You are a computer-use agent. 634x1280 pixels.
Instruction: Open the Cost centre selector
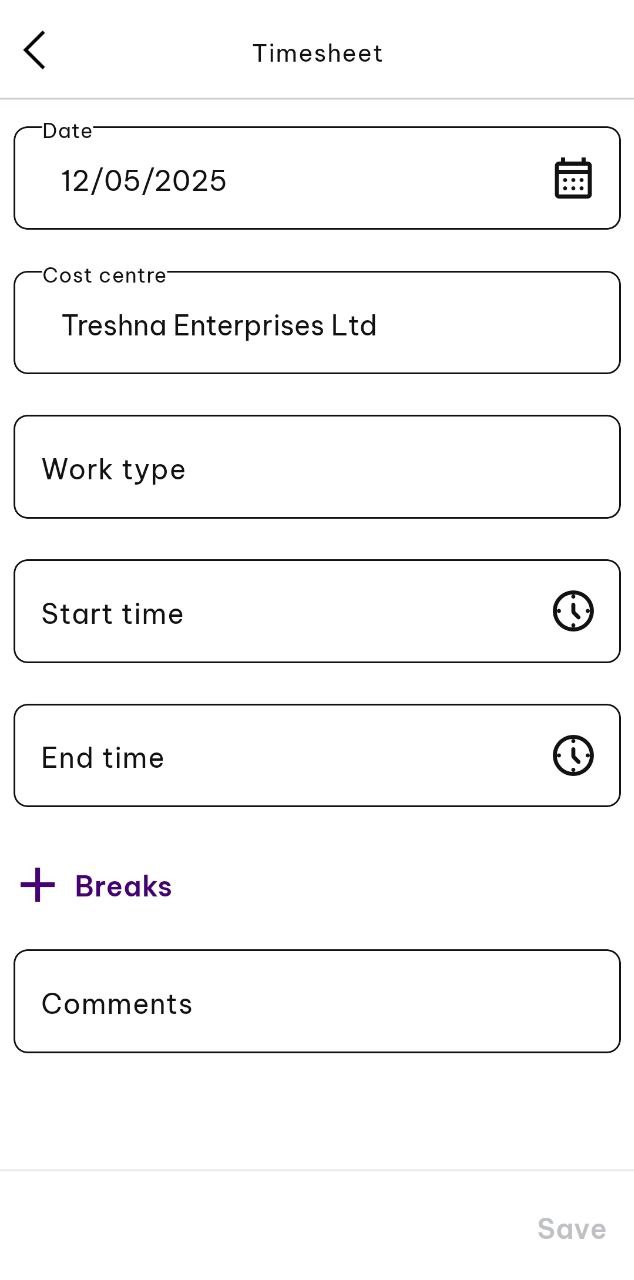pyautogui.click(x=317, y=323)
